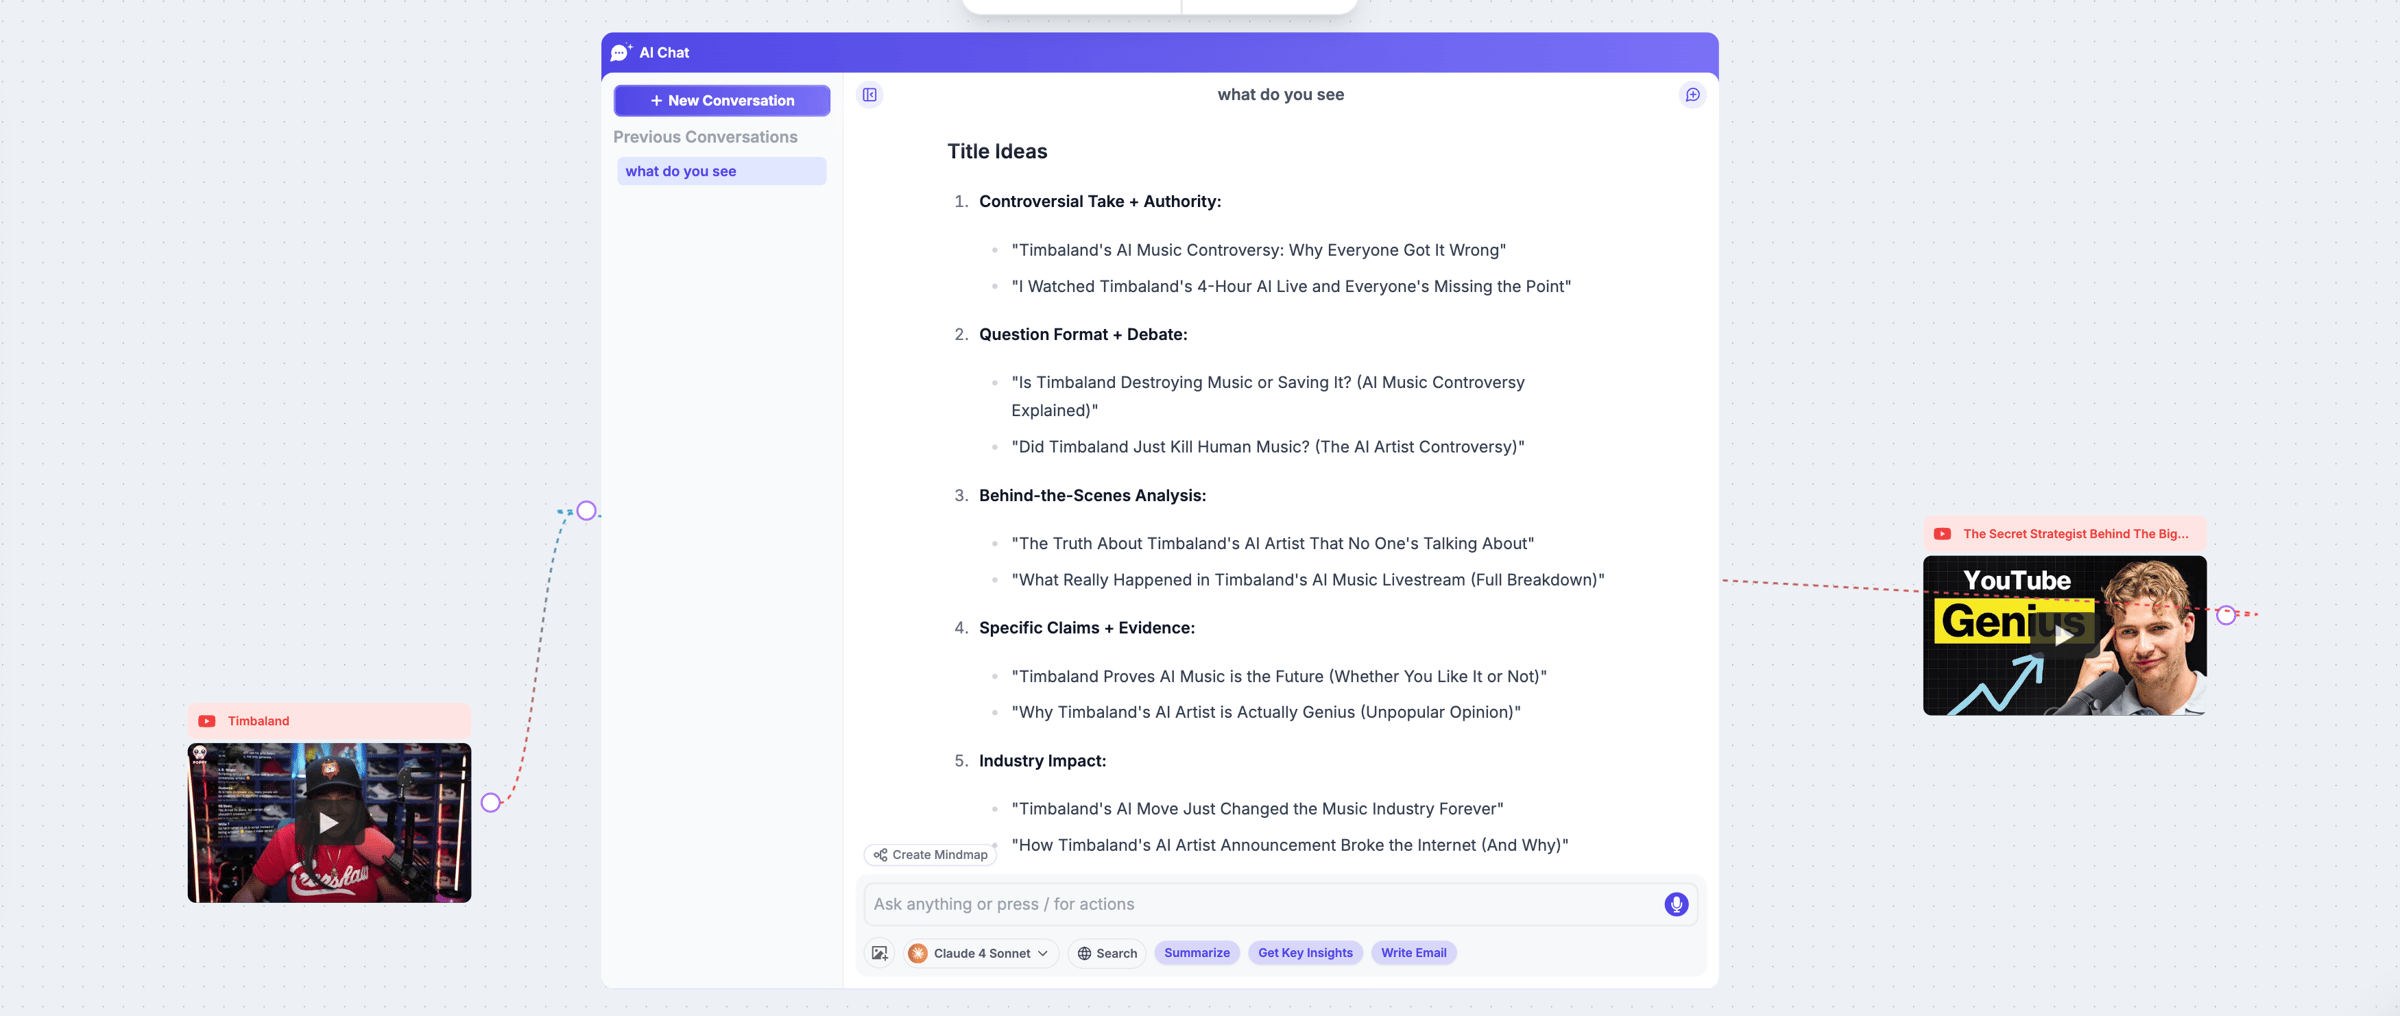Viewport: 2400px width, 1016px height.
Task: Click 'The Secret Strategist Behind The Big...' node title
Action: (2075, 534)
